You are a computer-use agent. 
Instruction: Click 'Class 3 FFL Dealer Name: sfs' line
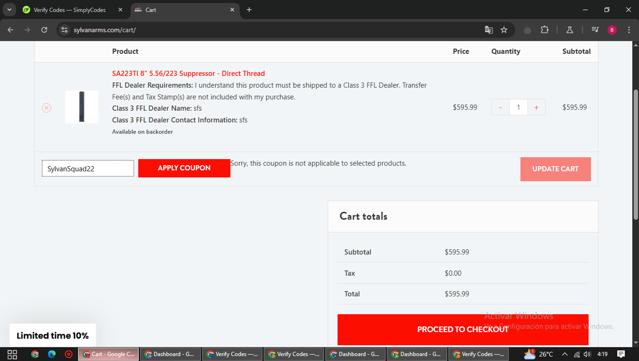pyautogui.click(x=157, y=108)
